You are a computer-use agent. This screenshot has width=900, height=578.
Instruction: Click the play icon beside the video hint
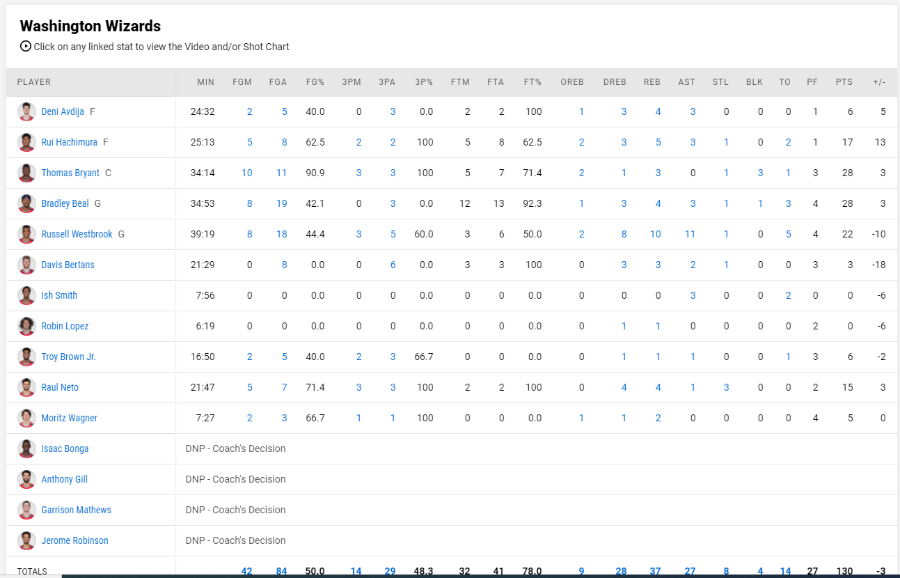pos(25,46)
